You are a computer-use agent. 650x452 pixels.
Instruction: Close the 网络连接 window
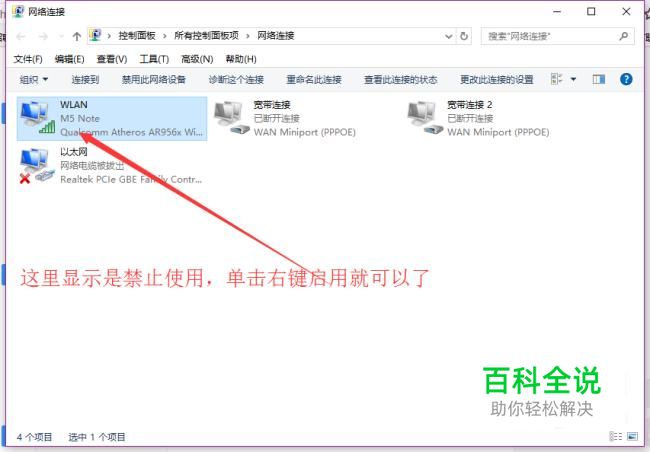626,12
